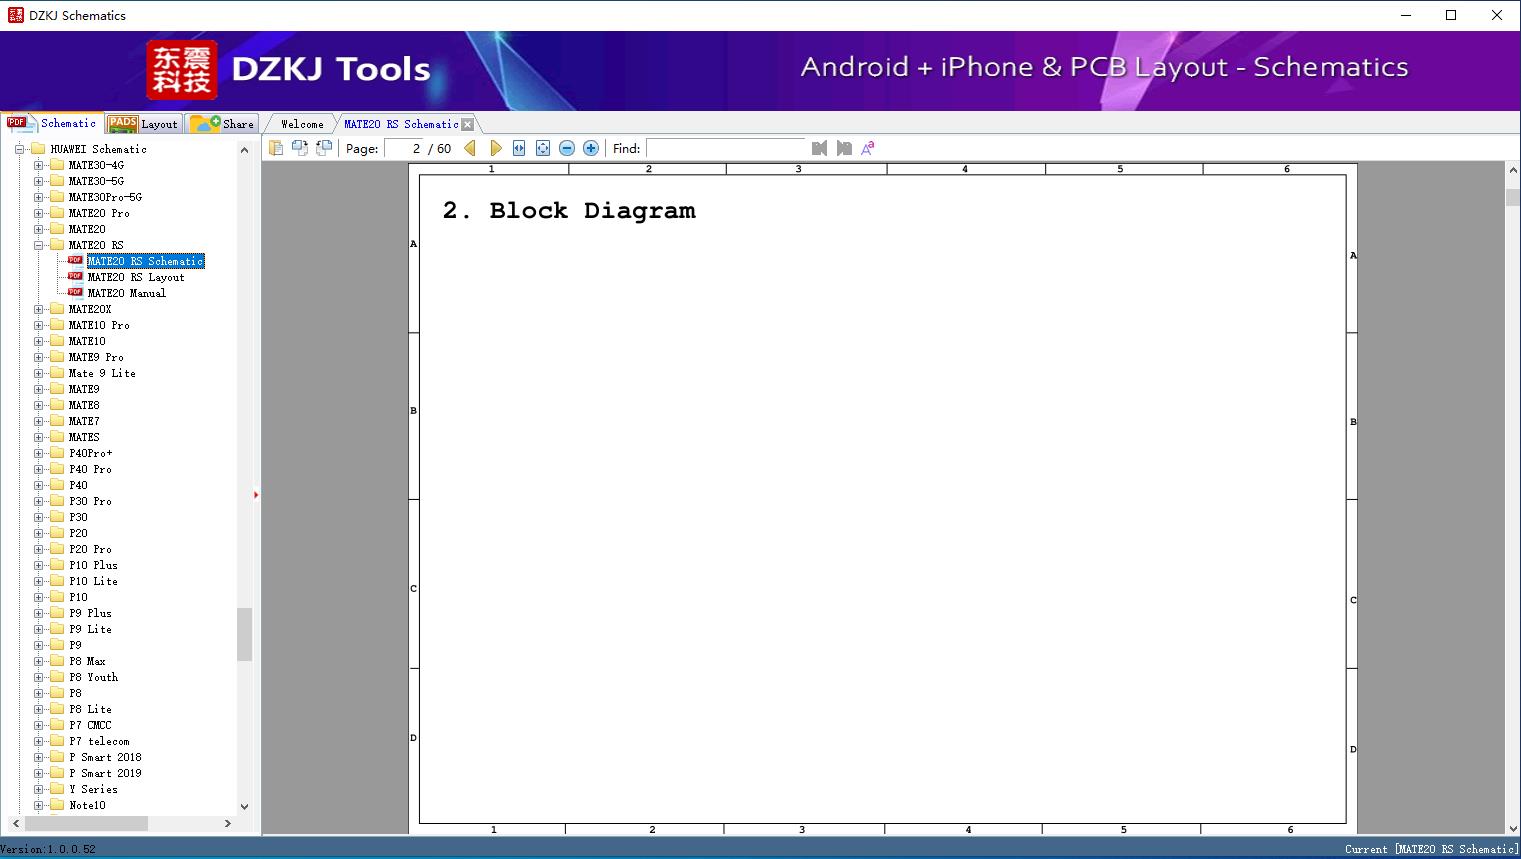This screenshot has width=1521, height=859.
Task: Click the PDF icon of MATE20 RS Layout
Action: (75, 276)
